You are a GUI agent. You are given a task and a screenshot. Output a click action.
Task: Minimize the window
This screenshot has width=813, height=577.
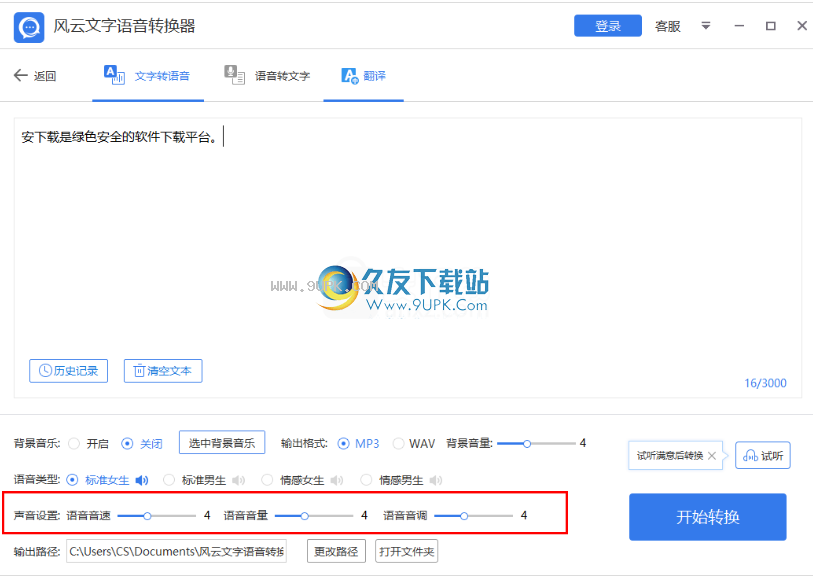pos(739,25)
